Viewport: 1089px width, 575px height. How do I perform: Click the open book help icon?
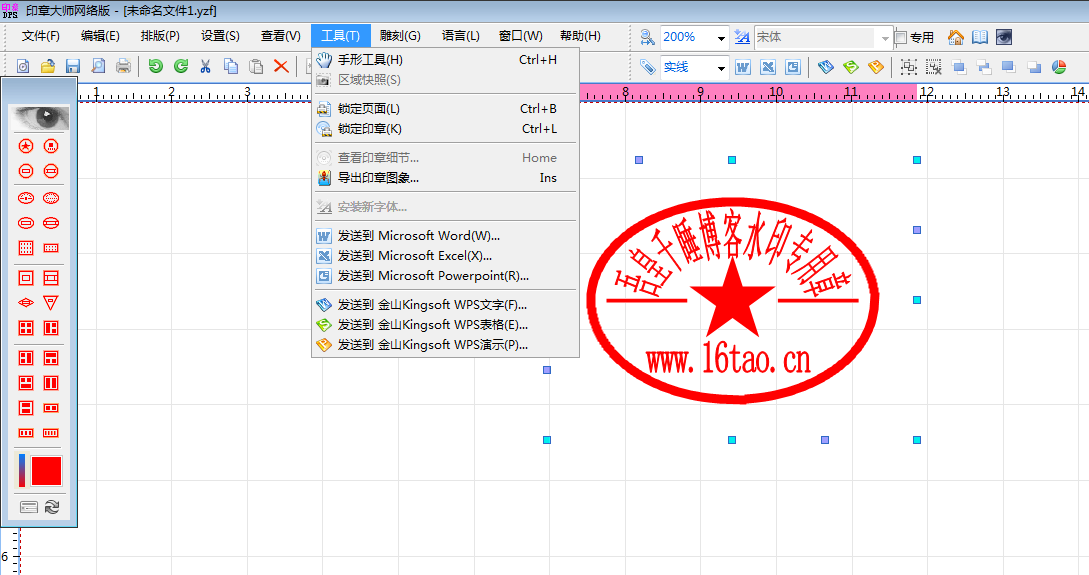click(x=980, y=37)
